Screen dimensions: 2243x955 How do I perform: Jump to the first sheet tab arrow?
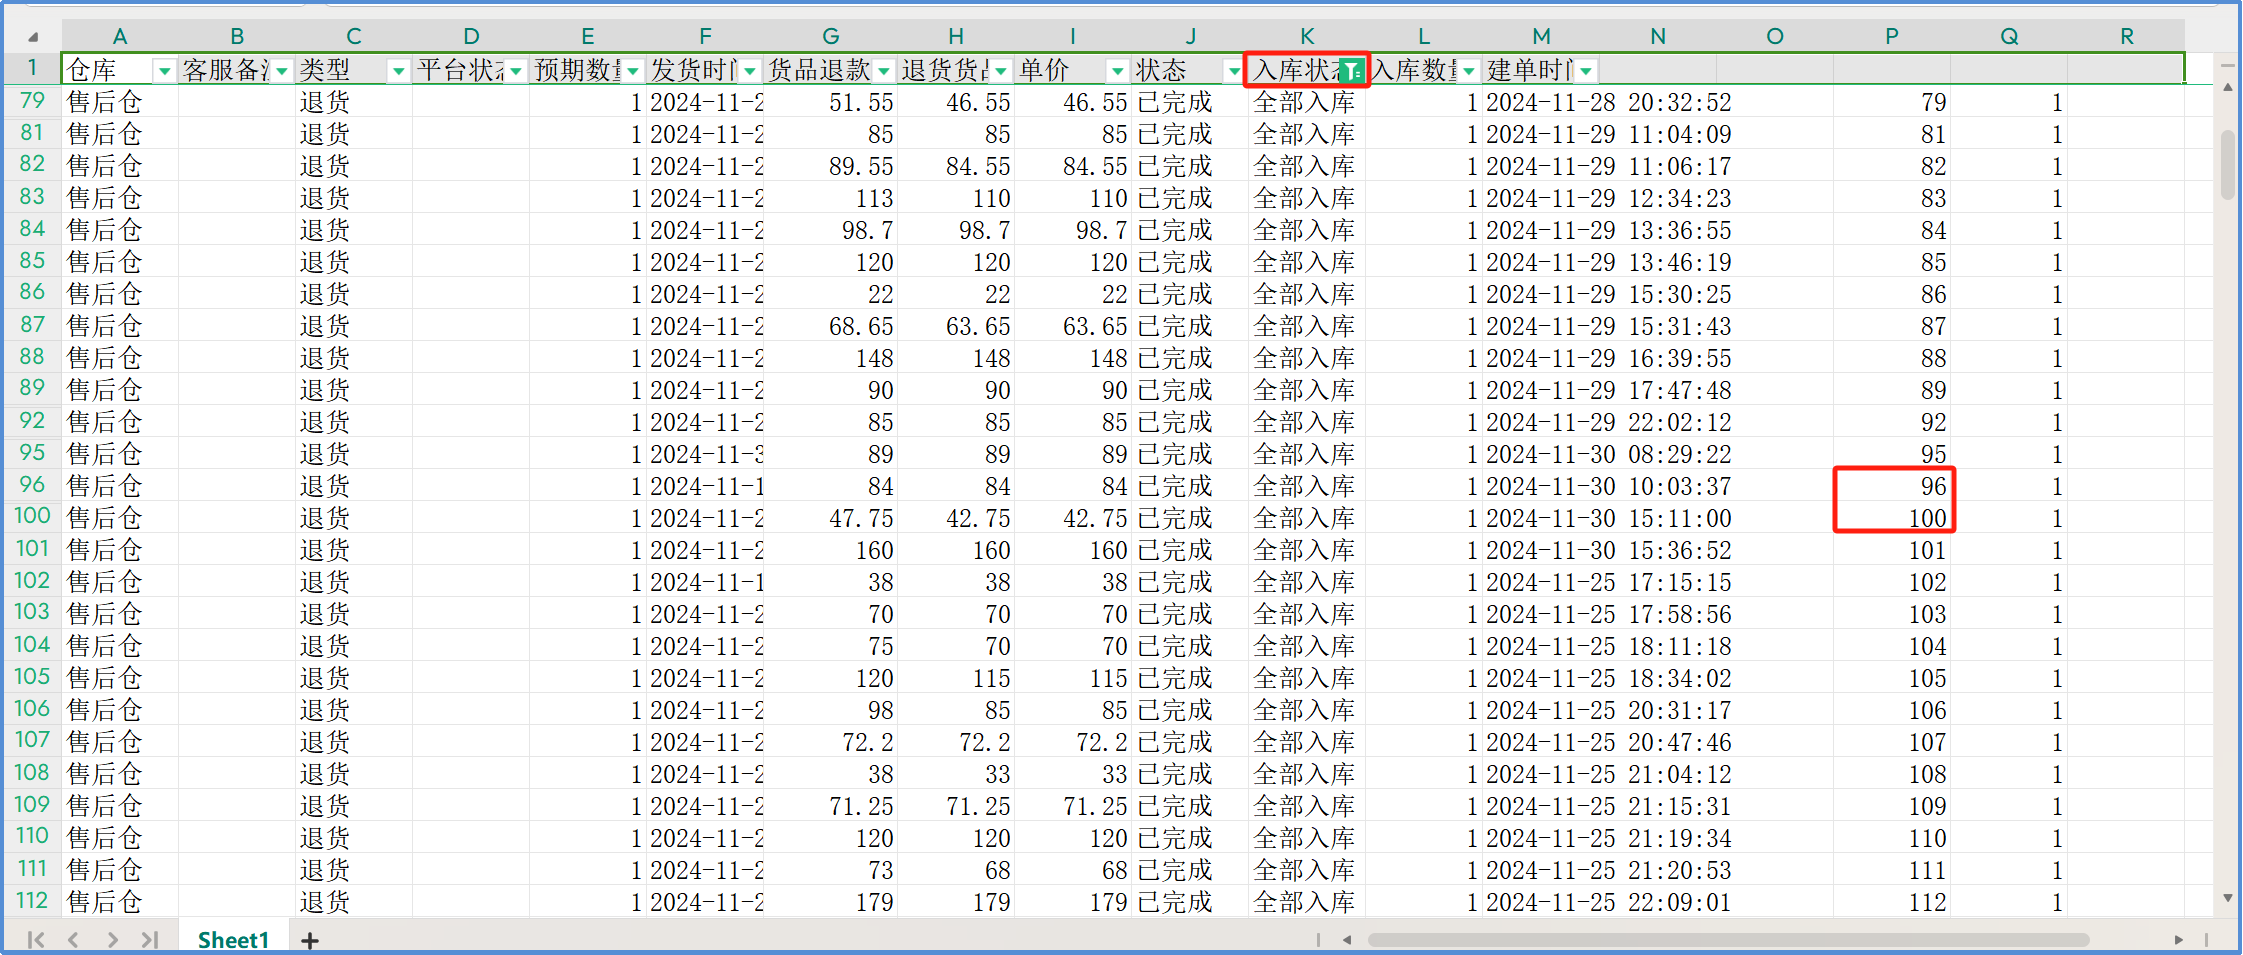(36, 940)
